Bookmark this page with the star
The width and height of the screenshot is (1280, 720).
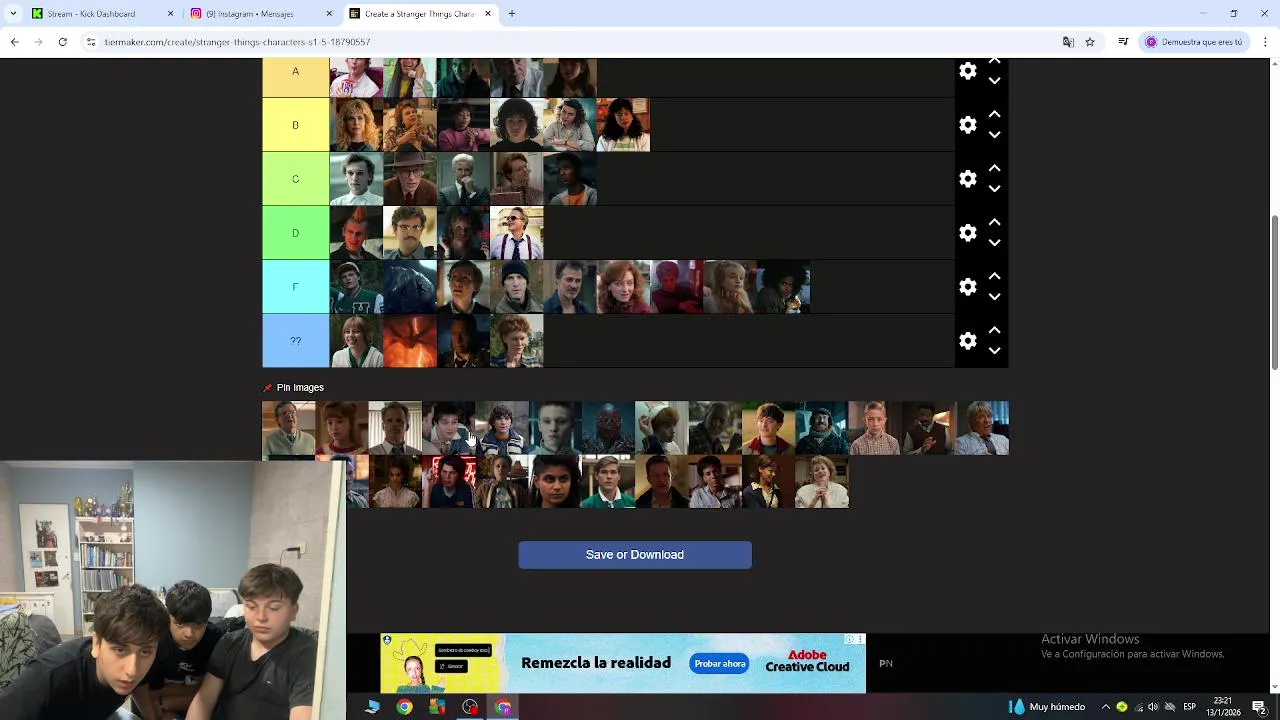pos(1090,42)
